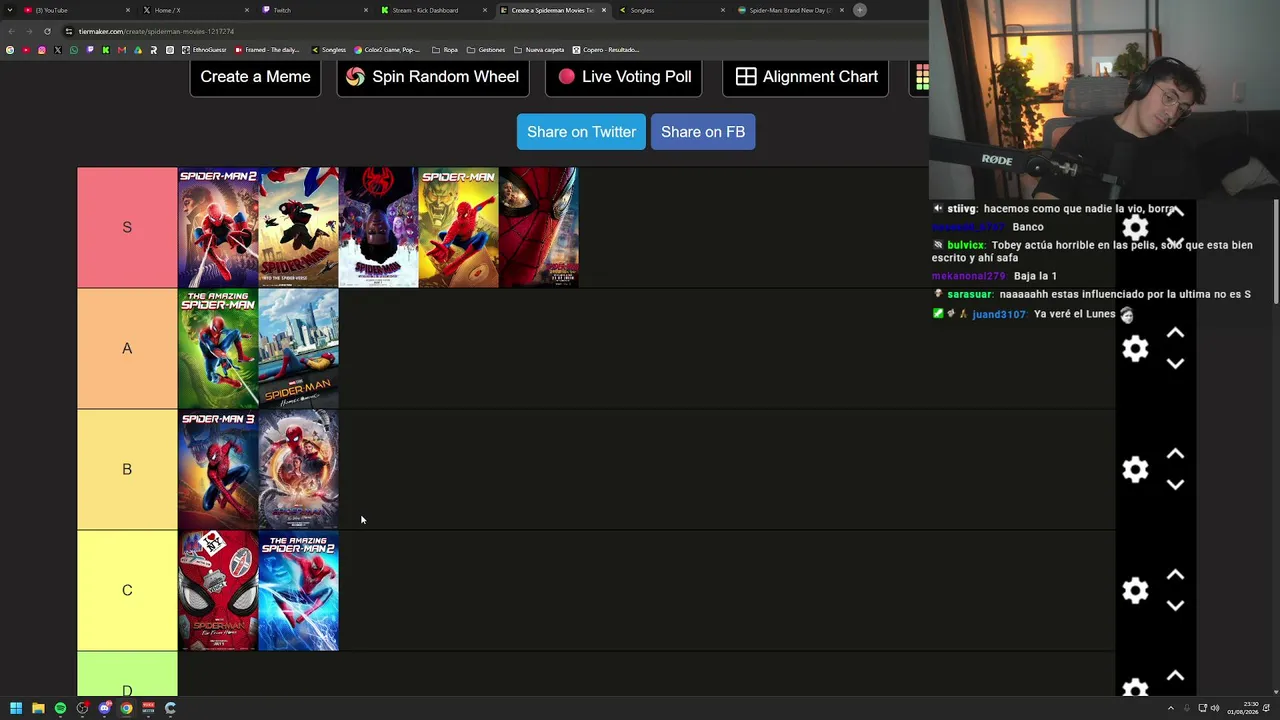Reload the tiermaker page

[x=47, y=31]
